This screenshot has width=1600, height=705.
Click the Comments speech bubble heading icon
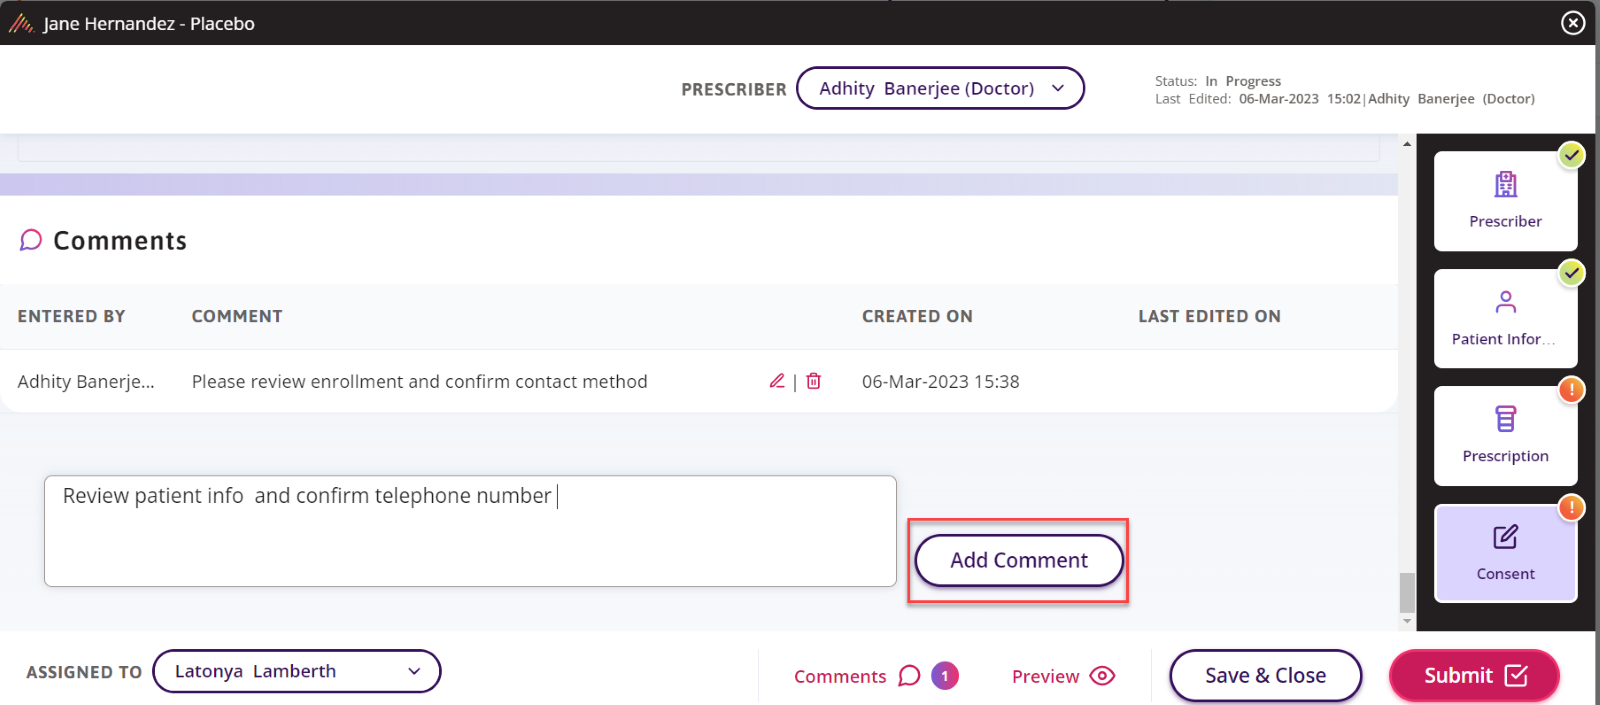[x=31, y=240]
